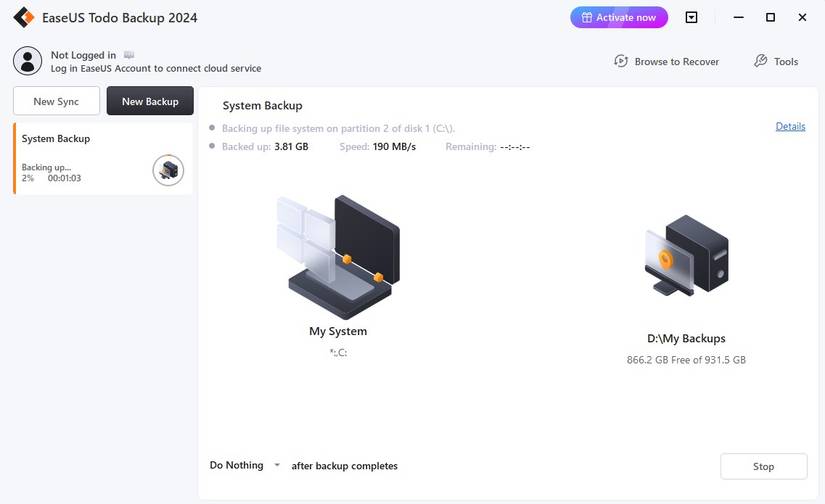Click the *:,C: source text
Viewport: 825px width, 504px height.
[x=338, y=352]
